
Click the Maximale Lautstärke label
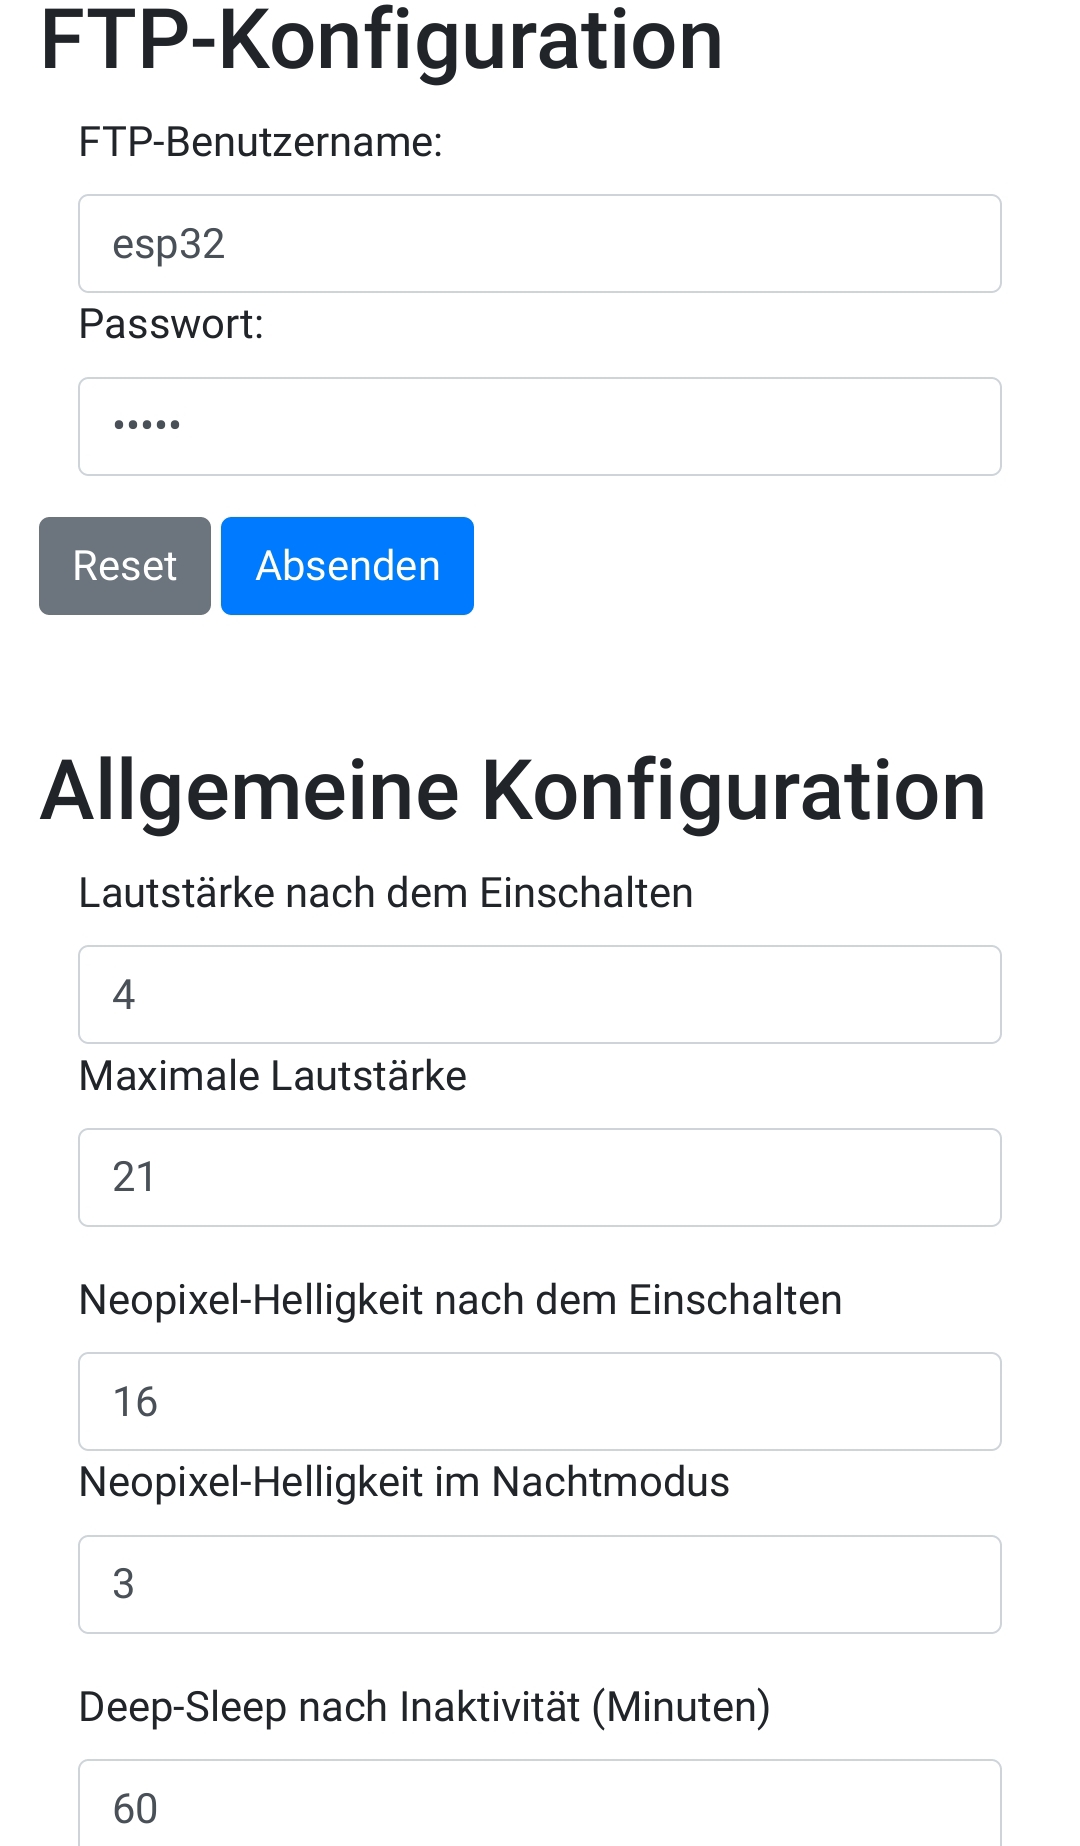273,1076
